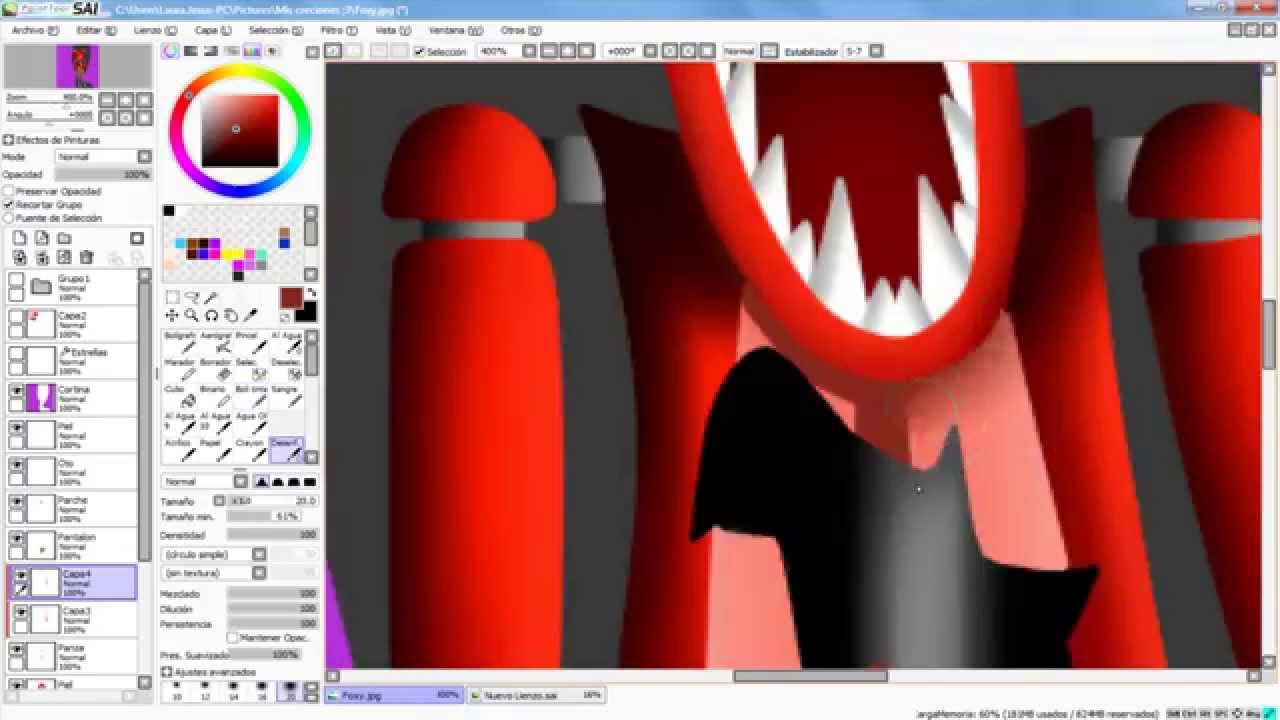Switch to the Nuevo Lienzo.sai tab
Screen dimensions: 1280x720
520,695
